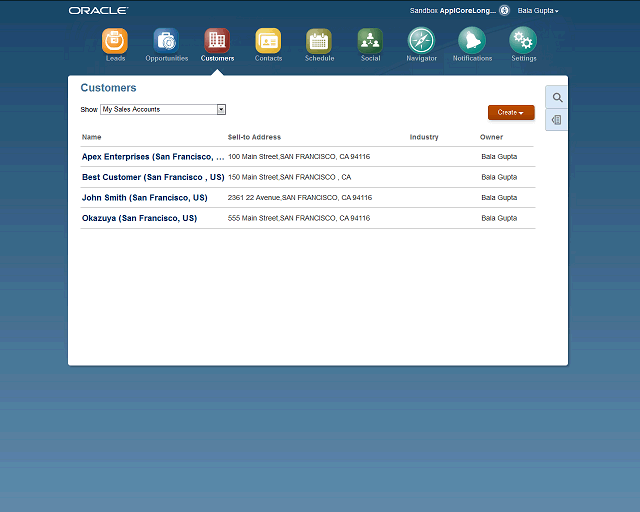Sort by Sell-to Address column header
Image resolution: width=640 pixels, height=512 pixels.
pos(254,137)
